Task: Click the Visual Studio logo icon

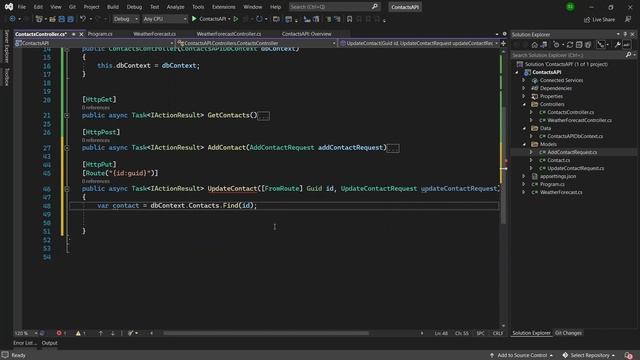Action: coord(9,7)
